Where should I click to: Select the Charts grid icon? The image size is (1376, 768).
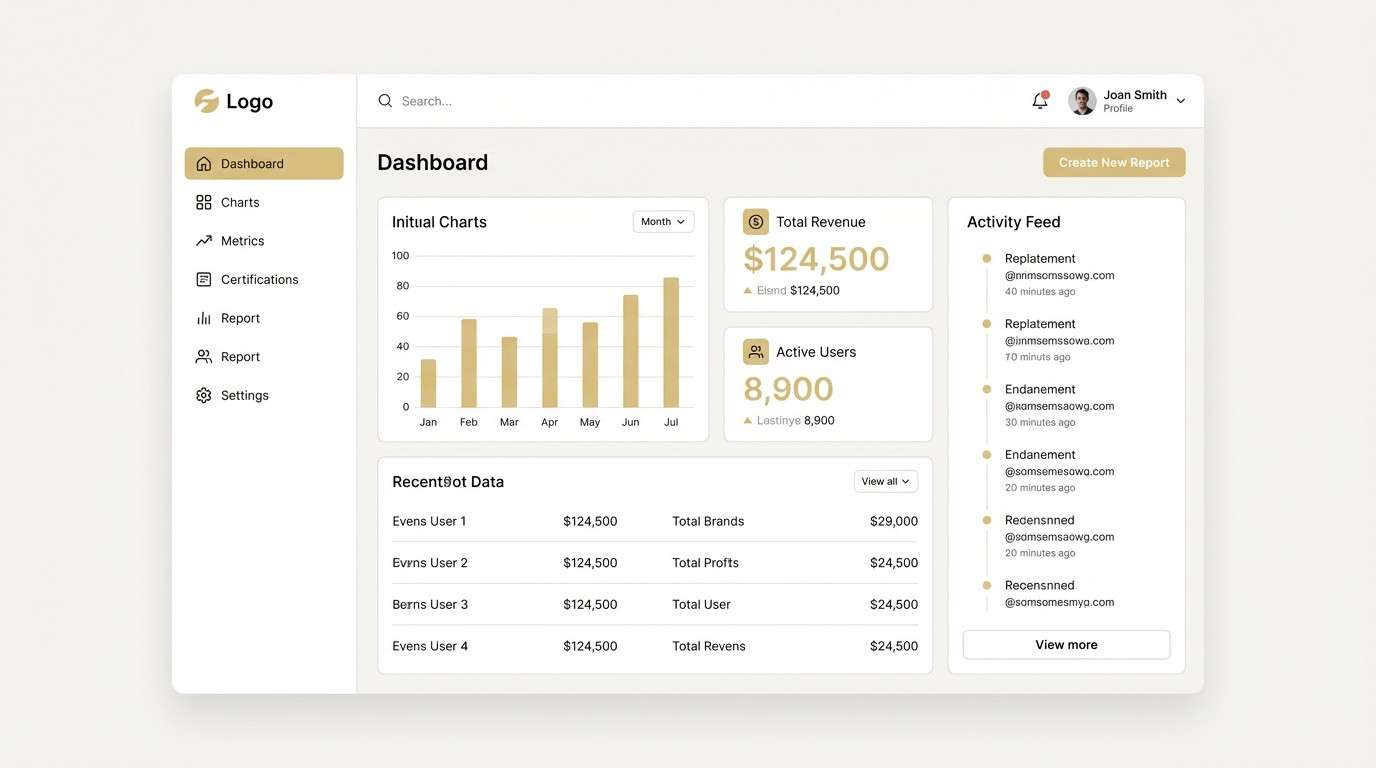tap(201, 200)
